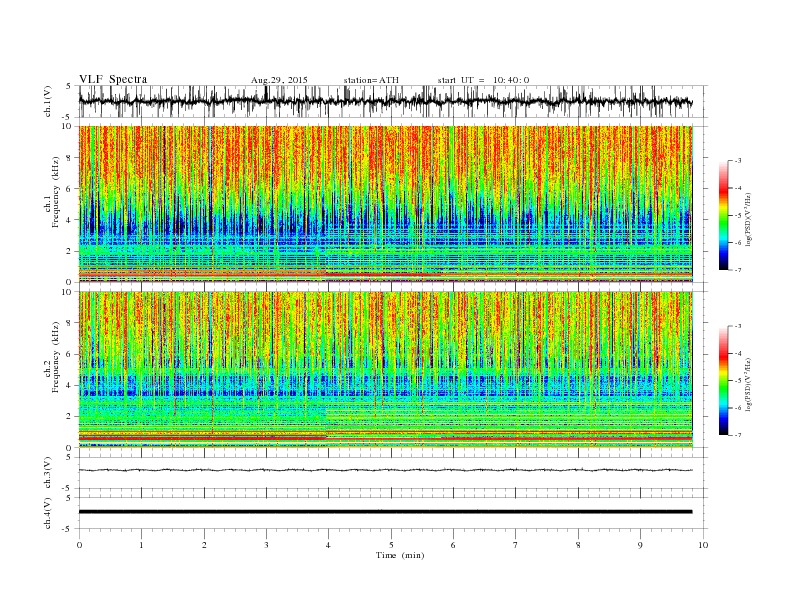
Task: Click the "-5" label on ch.1 color scale
Action: click(737, 216)
